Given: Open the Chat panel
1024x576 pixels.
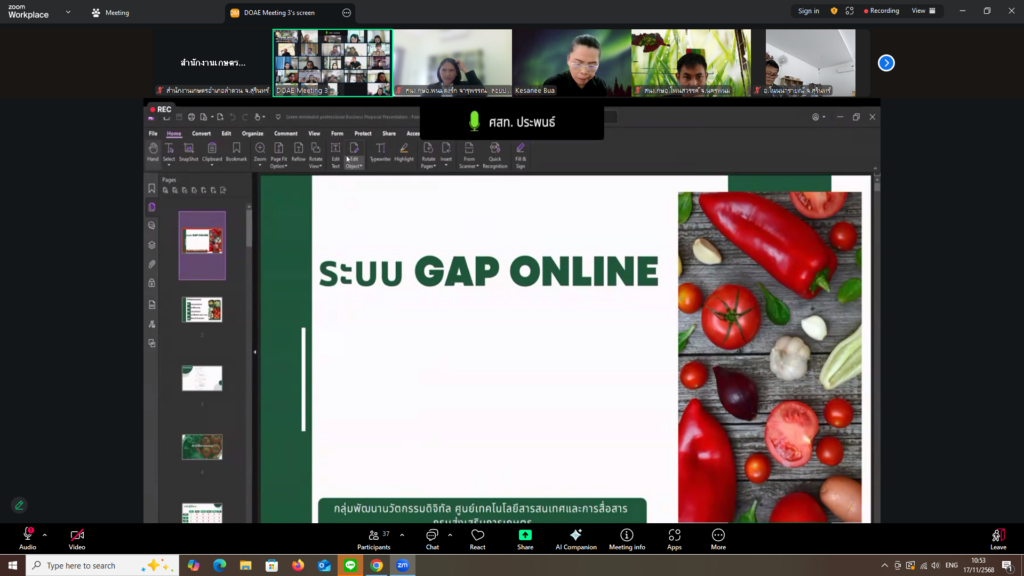Looking at the screenshot, I should click(432, 537).
